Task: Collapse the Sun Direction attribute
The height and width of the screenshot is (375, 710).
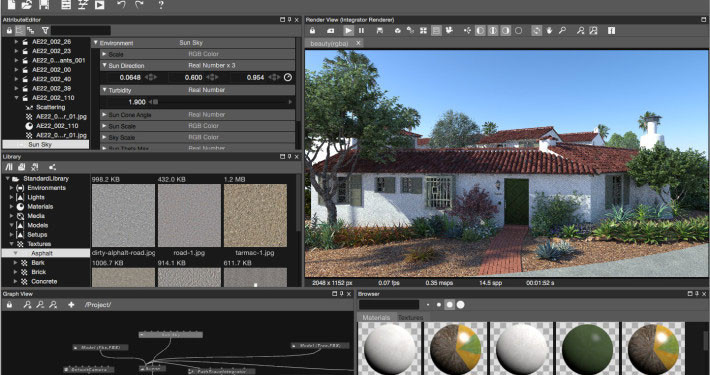Action: point(104,65)
